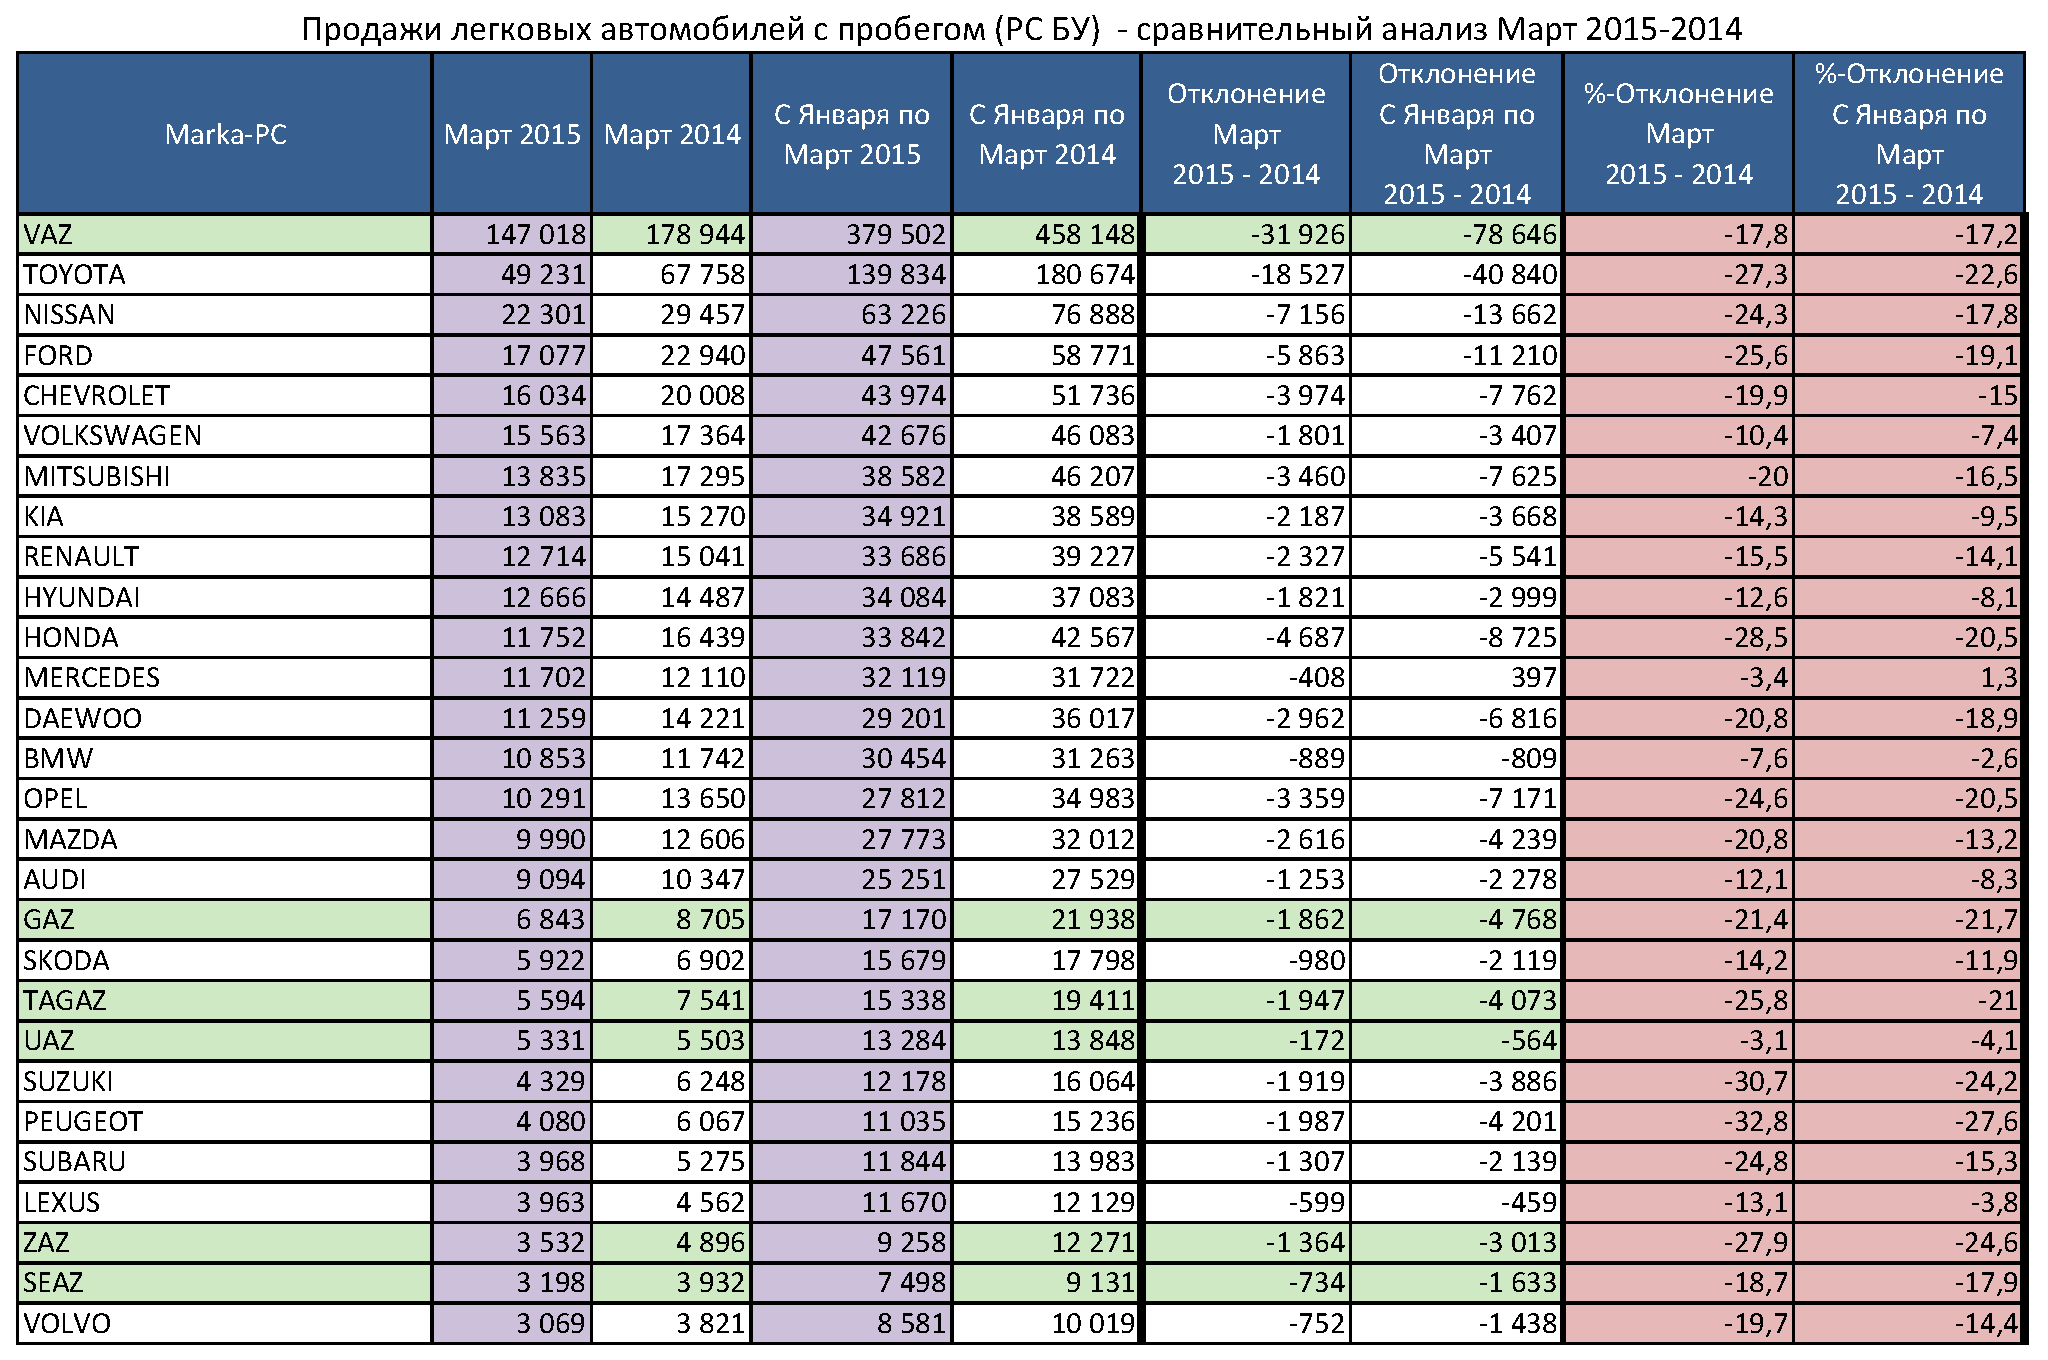Click the Marka-PC column header
Image resolution: width=2048 pixels, height=1360 pixels.
(225, 134)
